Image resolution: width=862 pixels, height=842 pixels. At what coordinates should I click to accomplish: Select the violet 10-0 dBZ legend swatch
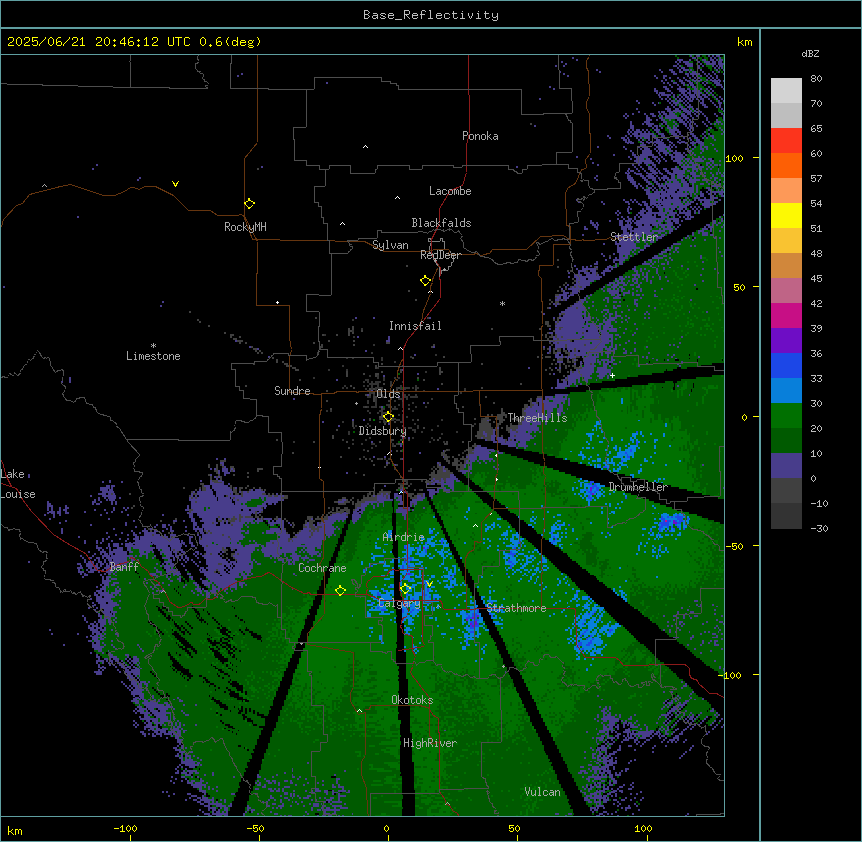coord(786,466)
